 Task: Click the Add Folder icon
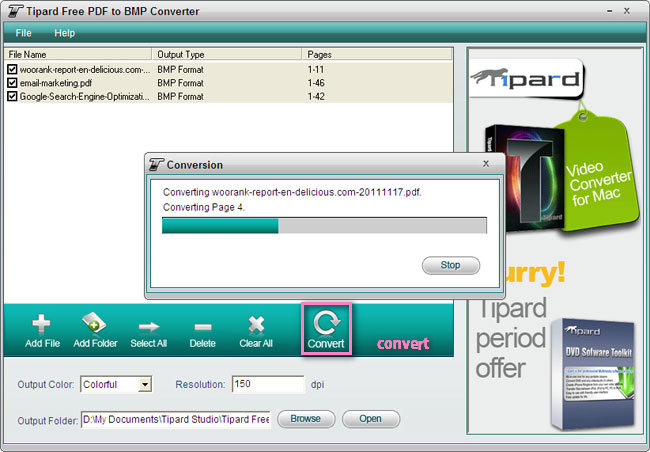(x=94, y=323)
